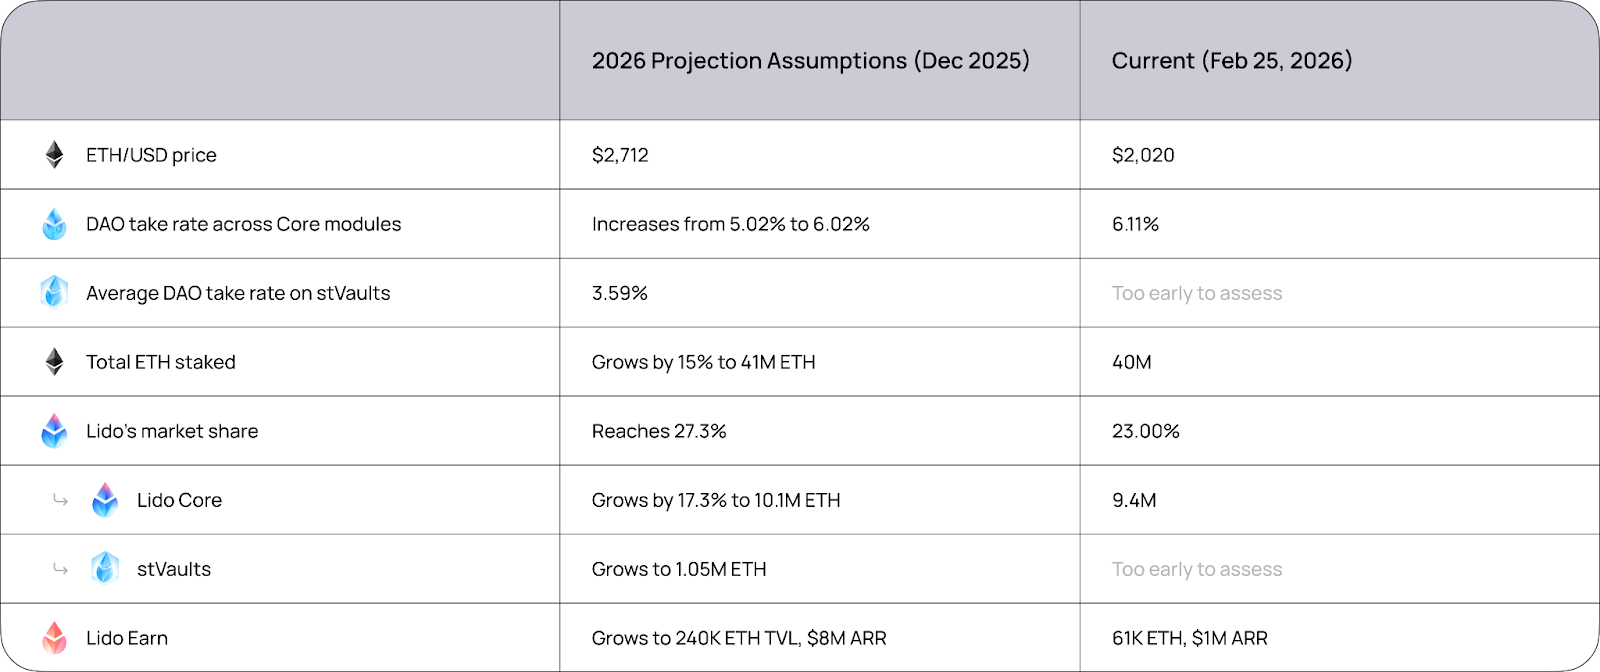Click the Ethereum icon beside Total ETH staked
Screen dimensions: 1600x672
[55, 362]
